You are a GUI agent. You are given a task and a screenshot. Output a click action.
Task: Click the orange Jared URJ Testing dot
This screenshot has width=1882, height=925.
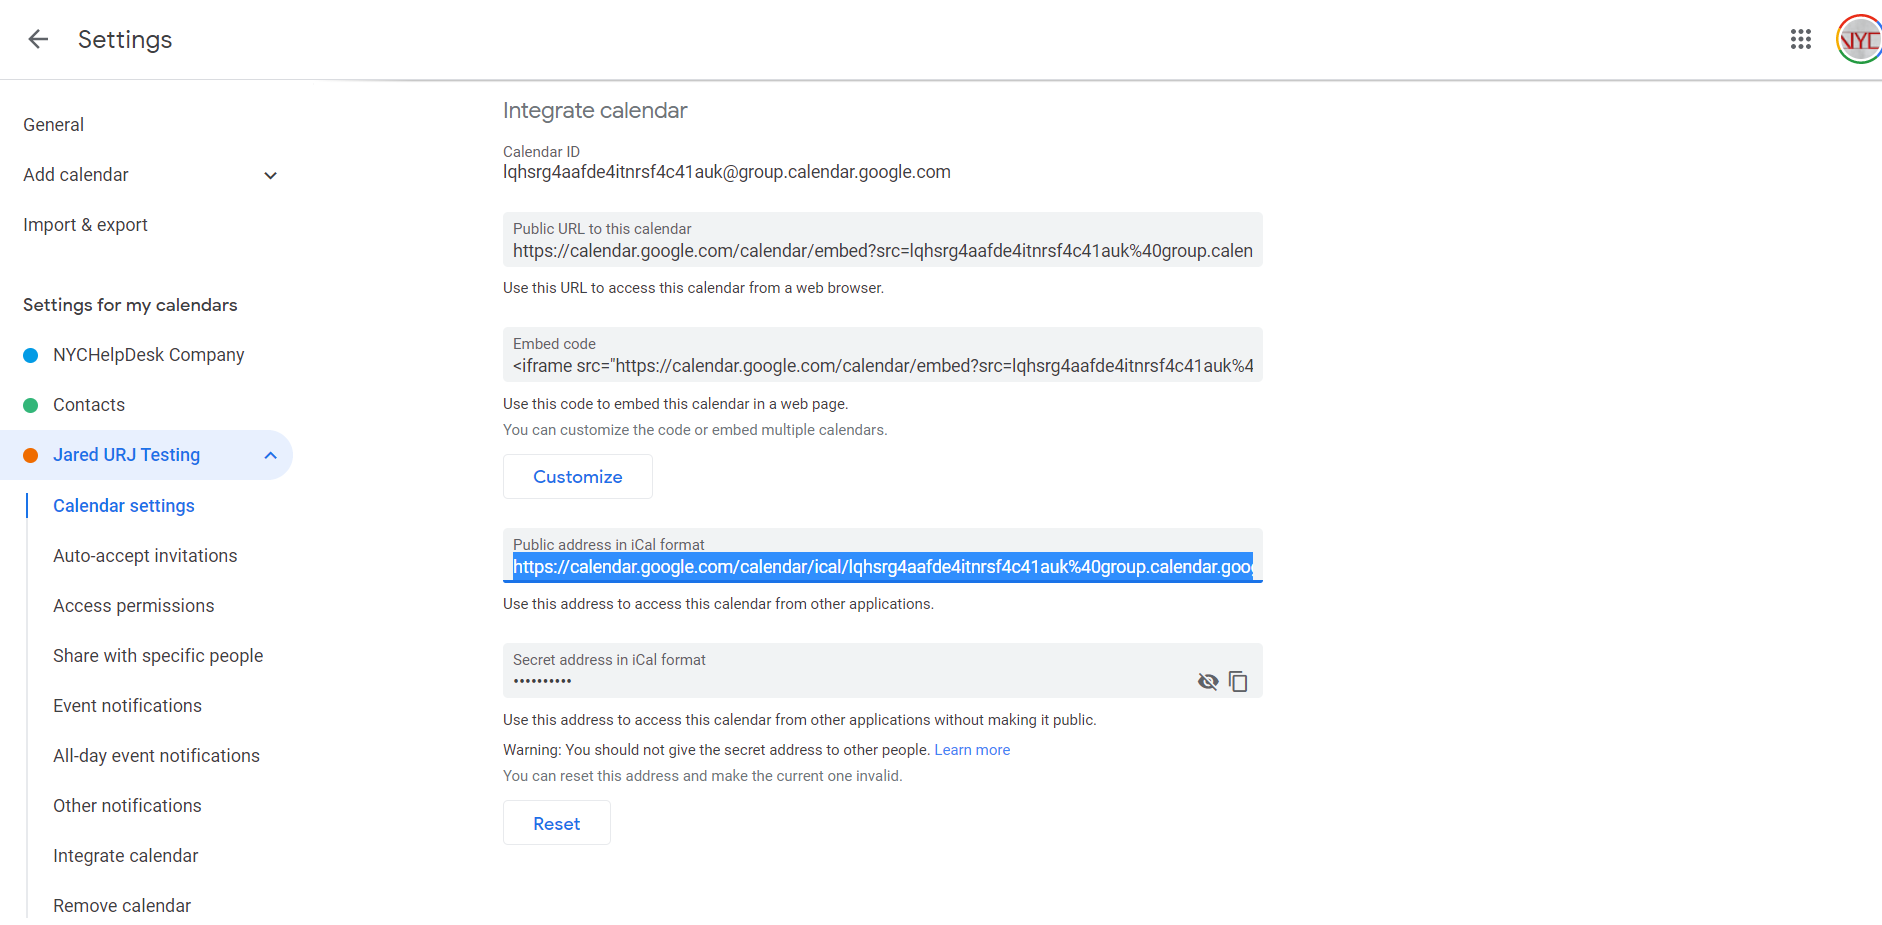coord(31,456)
